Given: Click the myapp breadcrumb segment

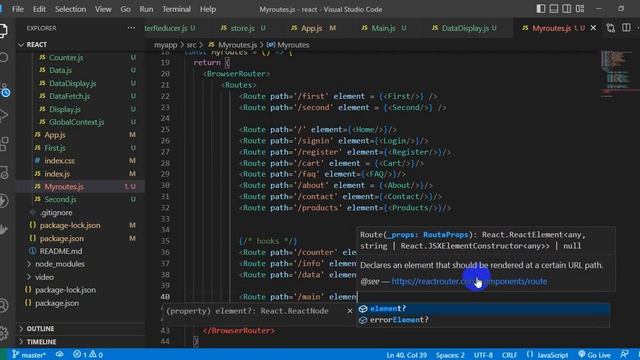Looking at the screenshot, I should point(165,45).
